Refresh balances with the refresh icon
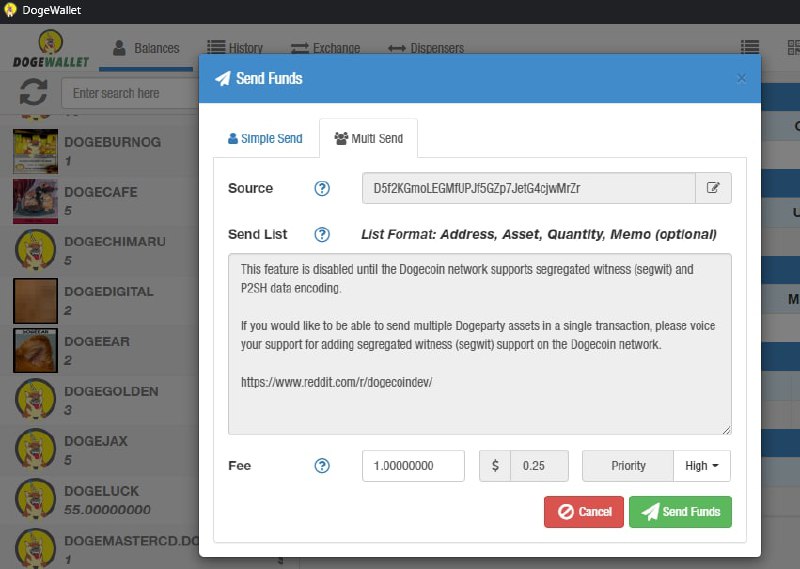 (34, 92)
